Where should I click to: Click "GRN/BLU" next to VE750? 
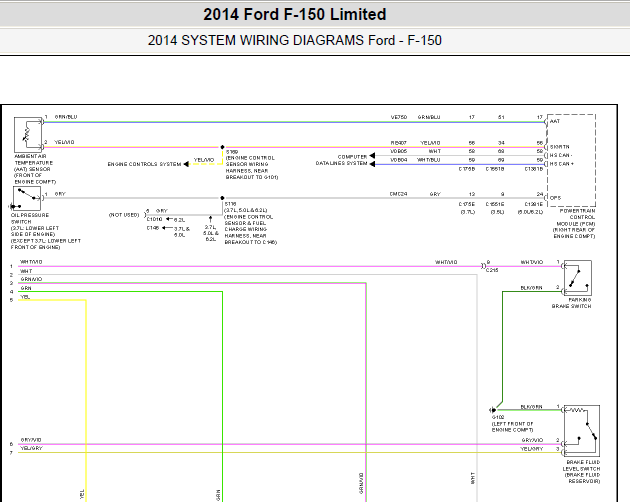coord(429,117)
